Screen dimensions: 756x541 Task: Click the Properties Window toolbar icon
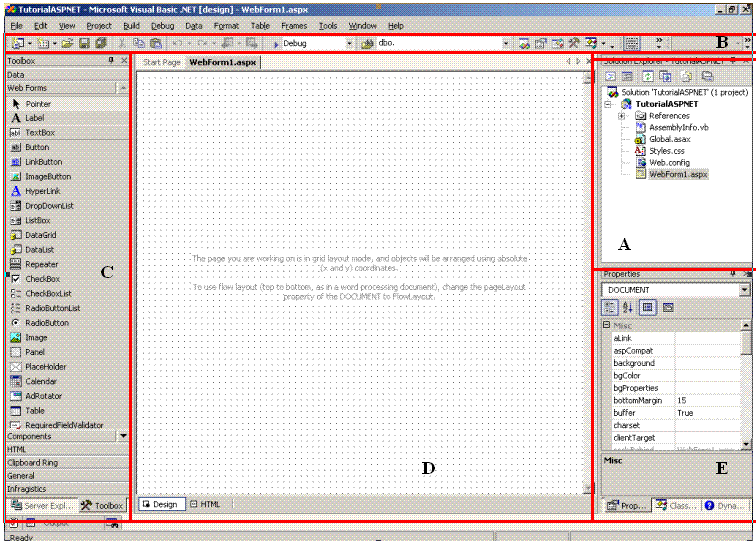(x=540, y=43)
